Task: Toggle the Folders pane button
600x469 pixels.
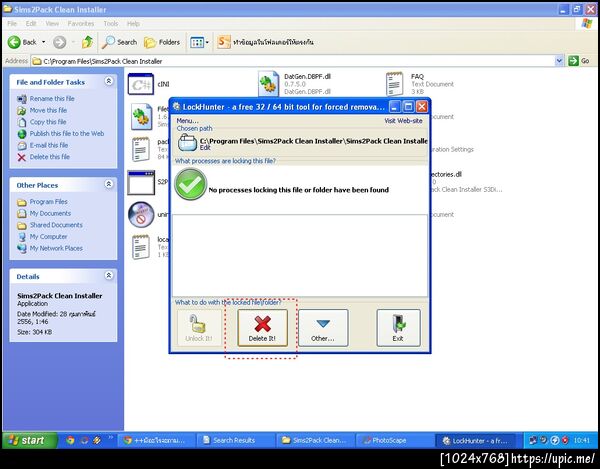Action: point(162,42)
